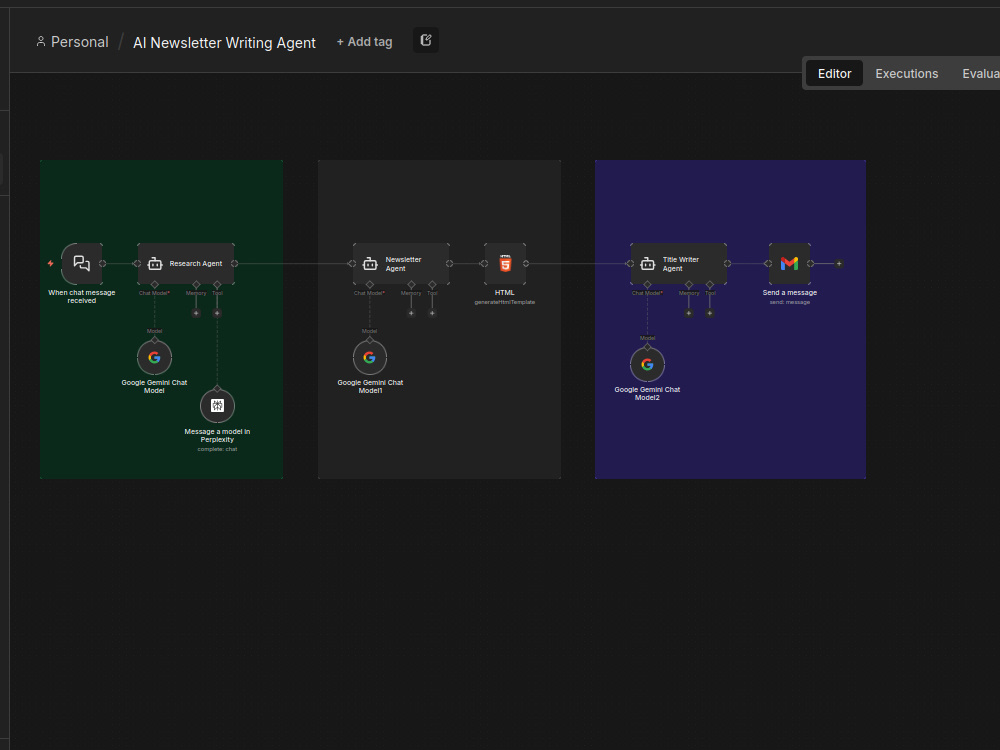Click the chat trigger output connector

tap(103, 263)
